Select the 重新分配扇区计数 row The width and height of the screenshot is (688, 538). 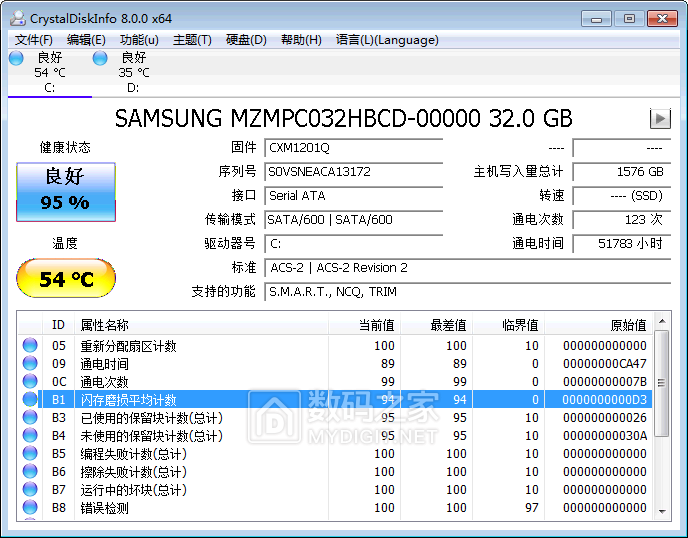click(336, 346)
